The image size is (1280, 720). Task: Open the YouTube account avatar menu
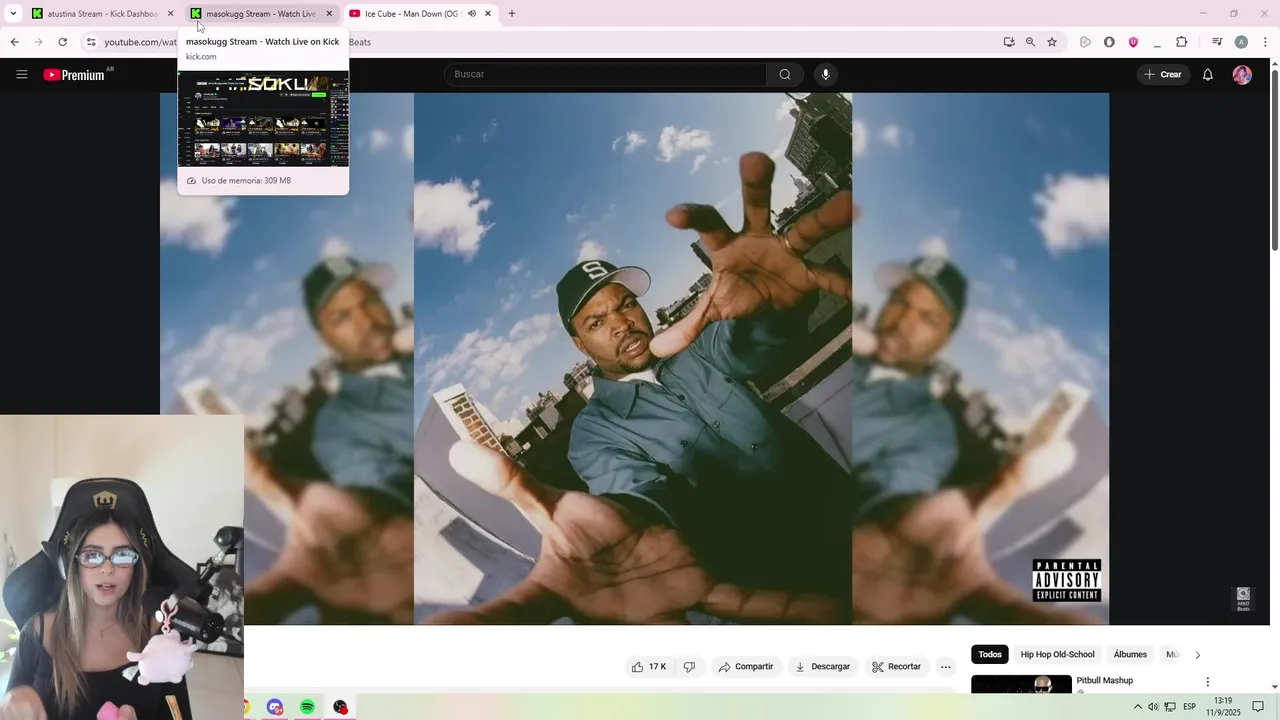point(1242,75)
